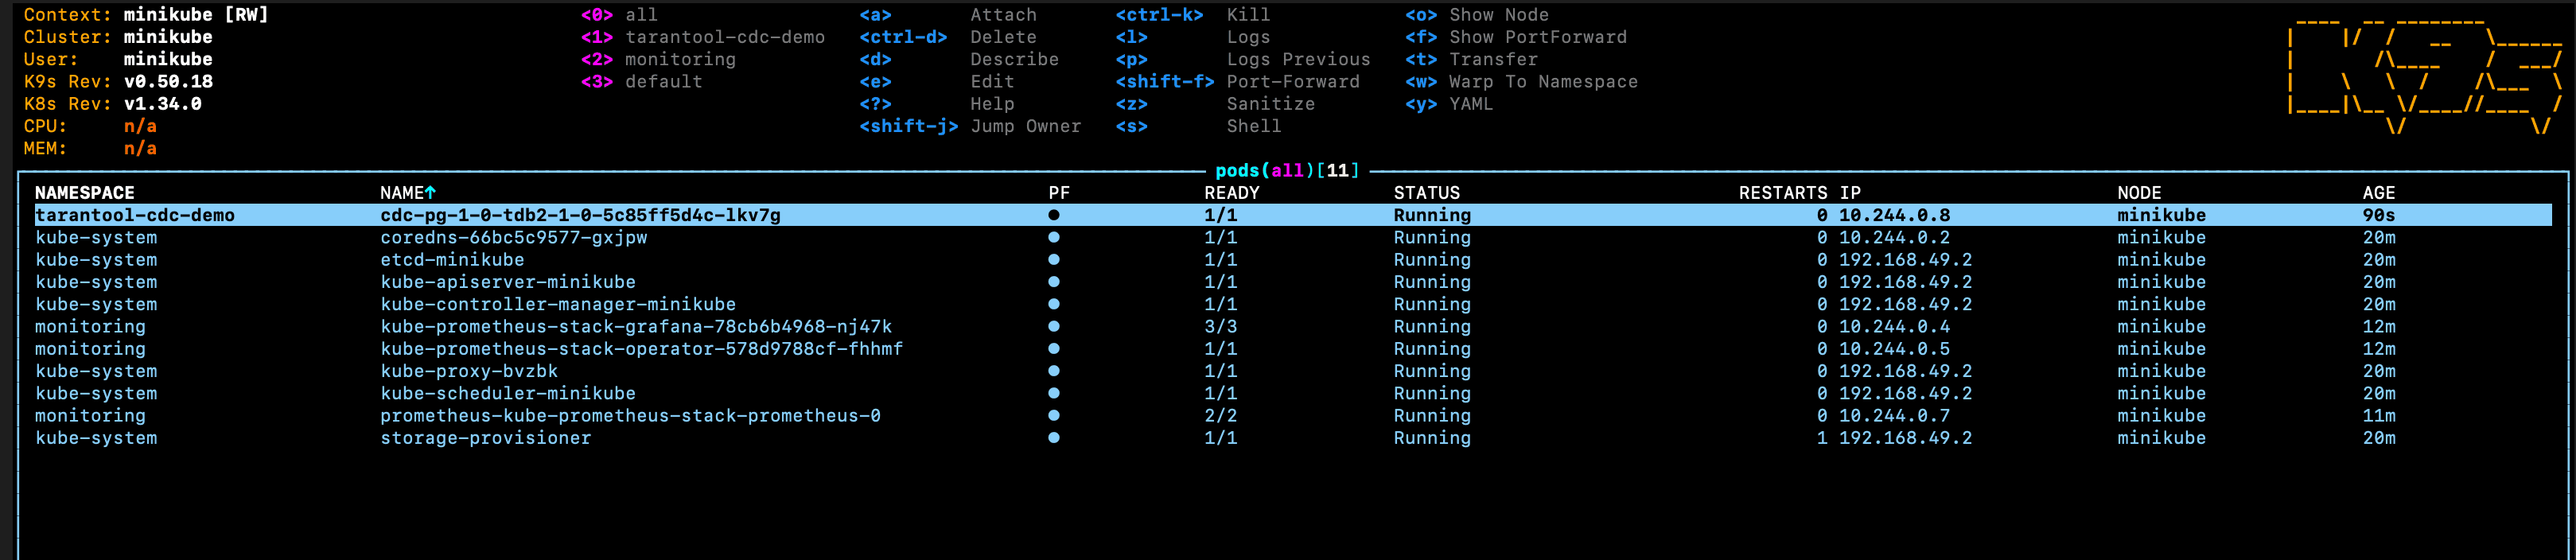Click the PF dot on kube-proxy-bvzbk row
Image resolution: width=2576 pixels, height=560 pixels.
(x=1053, y=371)
